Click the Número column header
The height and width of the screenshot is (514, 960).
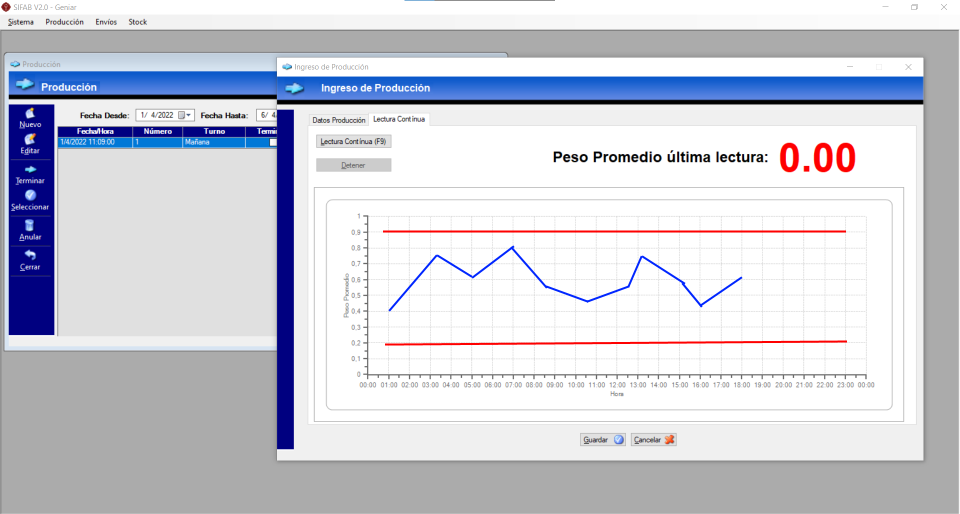pyautogui.click(x=157, y=132)
